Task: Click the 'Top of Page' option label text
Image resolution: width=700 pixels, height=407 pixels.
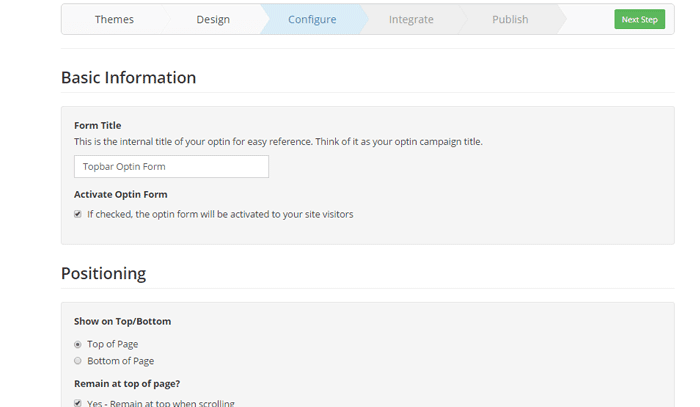Action: [113, 344]
